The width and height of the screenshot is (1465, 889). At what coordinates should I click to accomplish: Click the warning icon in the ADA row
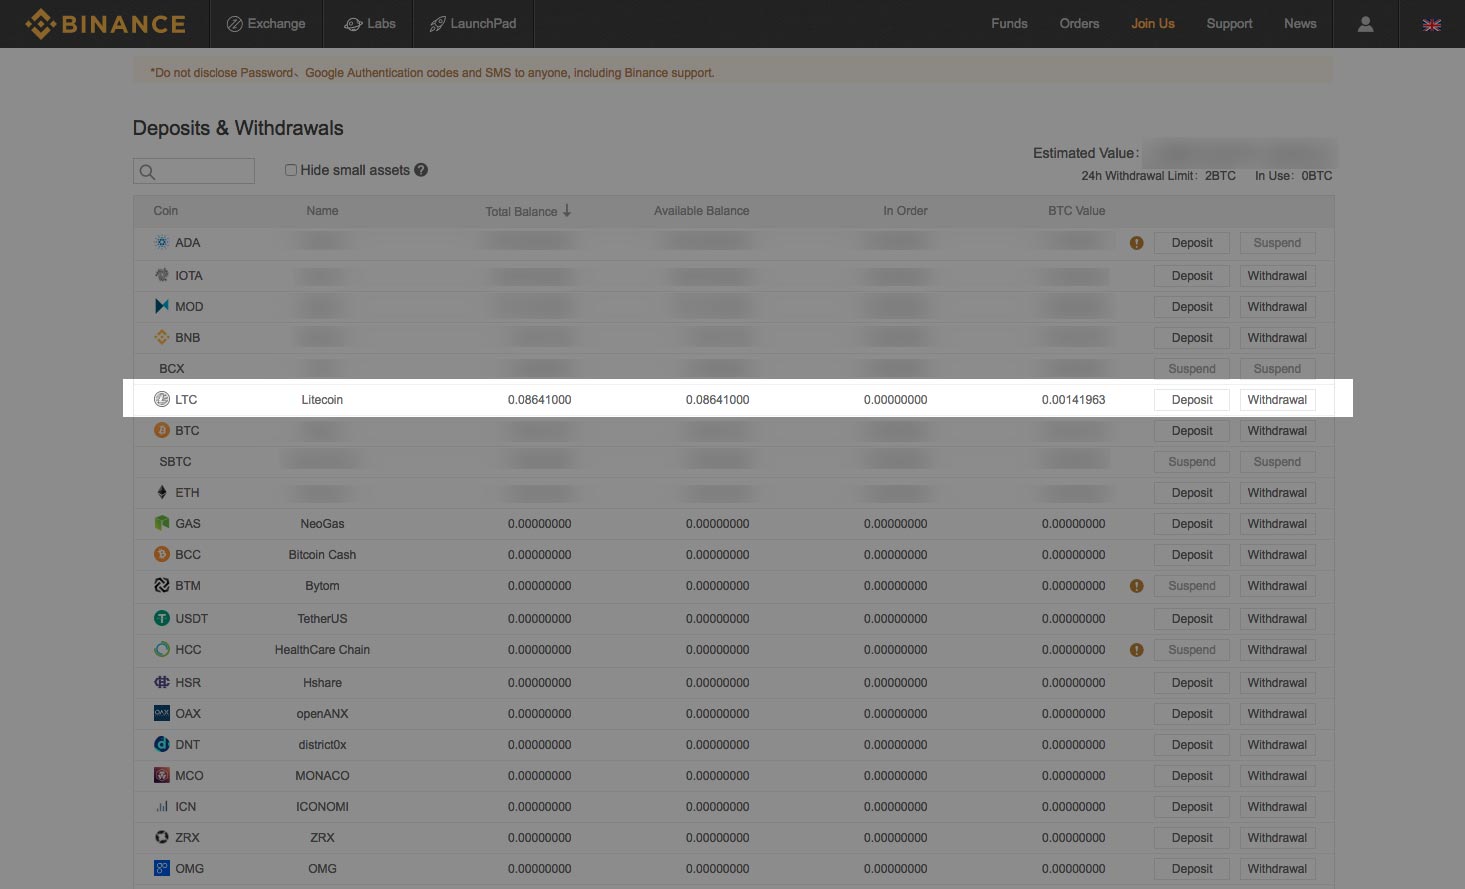tap(1136, 243)
